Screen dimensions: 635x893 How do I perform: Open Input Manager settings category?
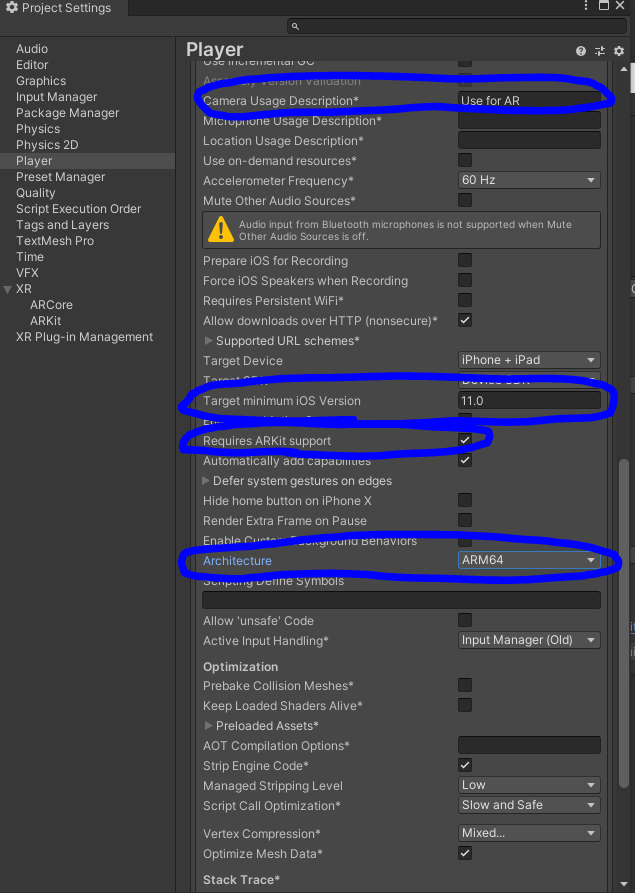coord(56,97)
